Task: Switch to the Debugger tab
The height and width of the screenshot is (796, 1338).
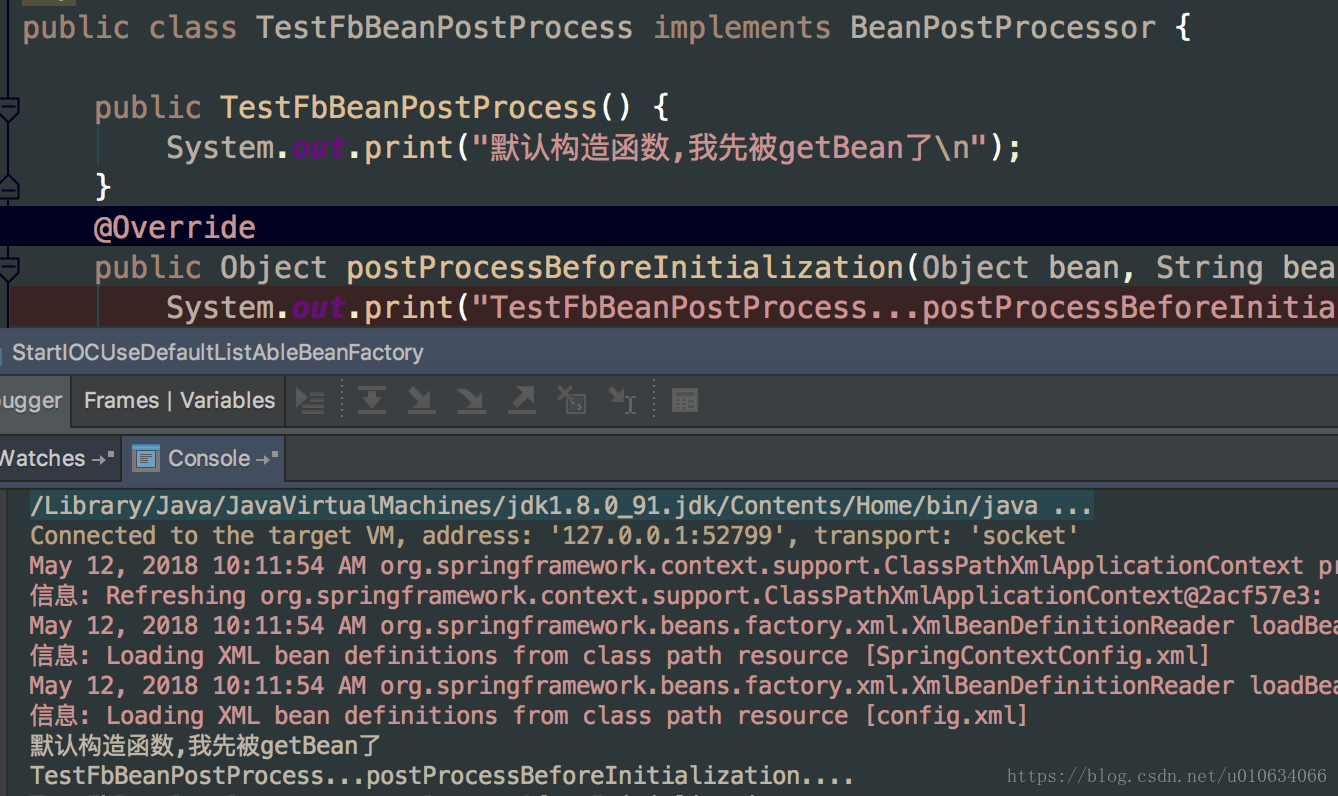Action: [33, 401]
